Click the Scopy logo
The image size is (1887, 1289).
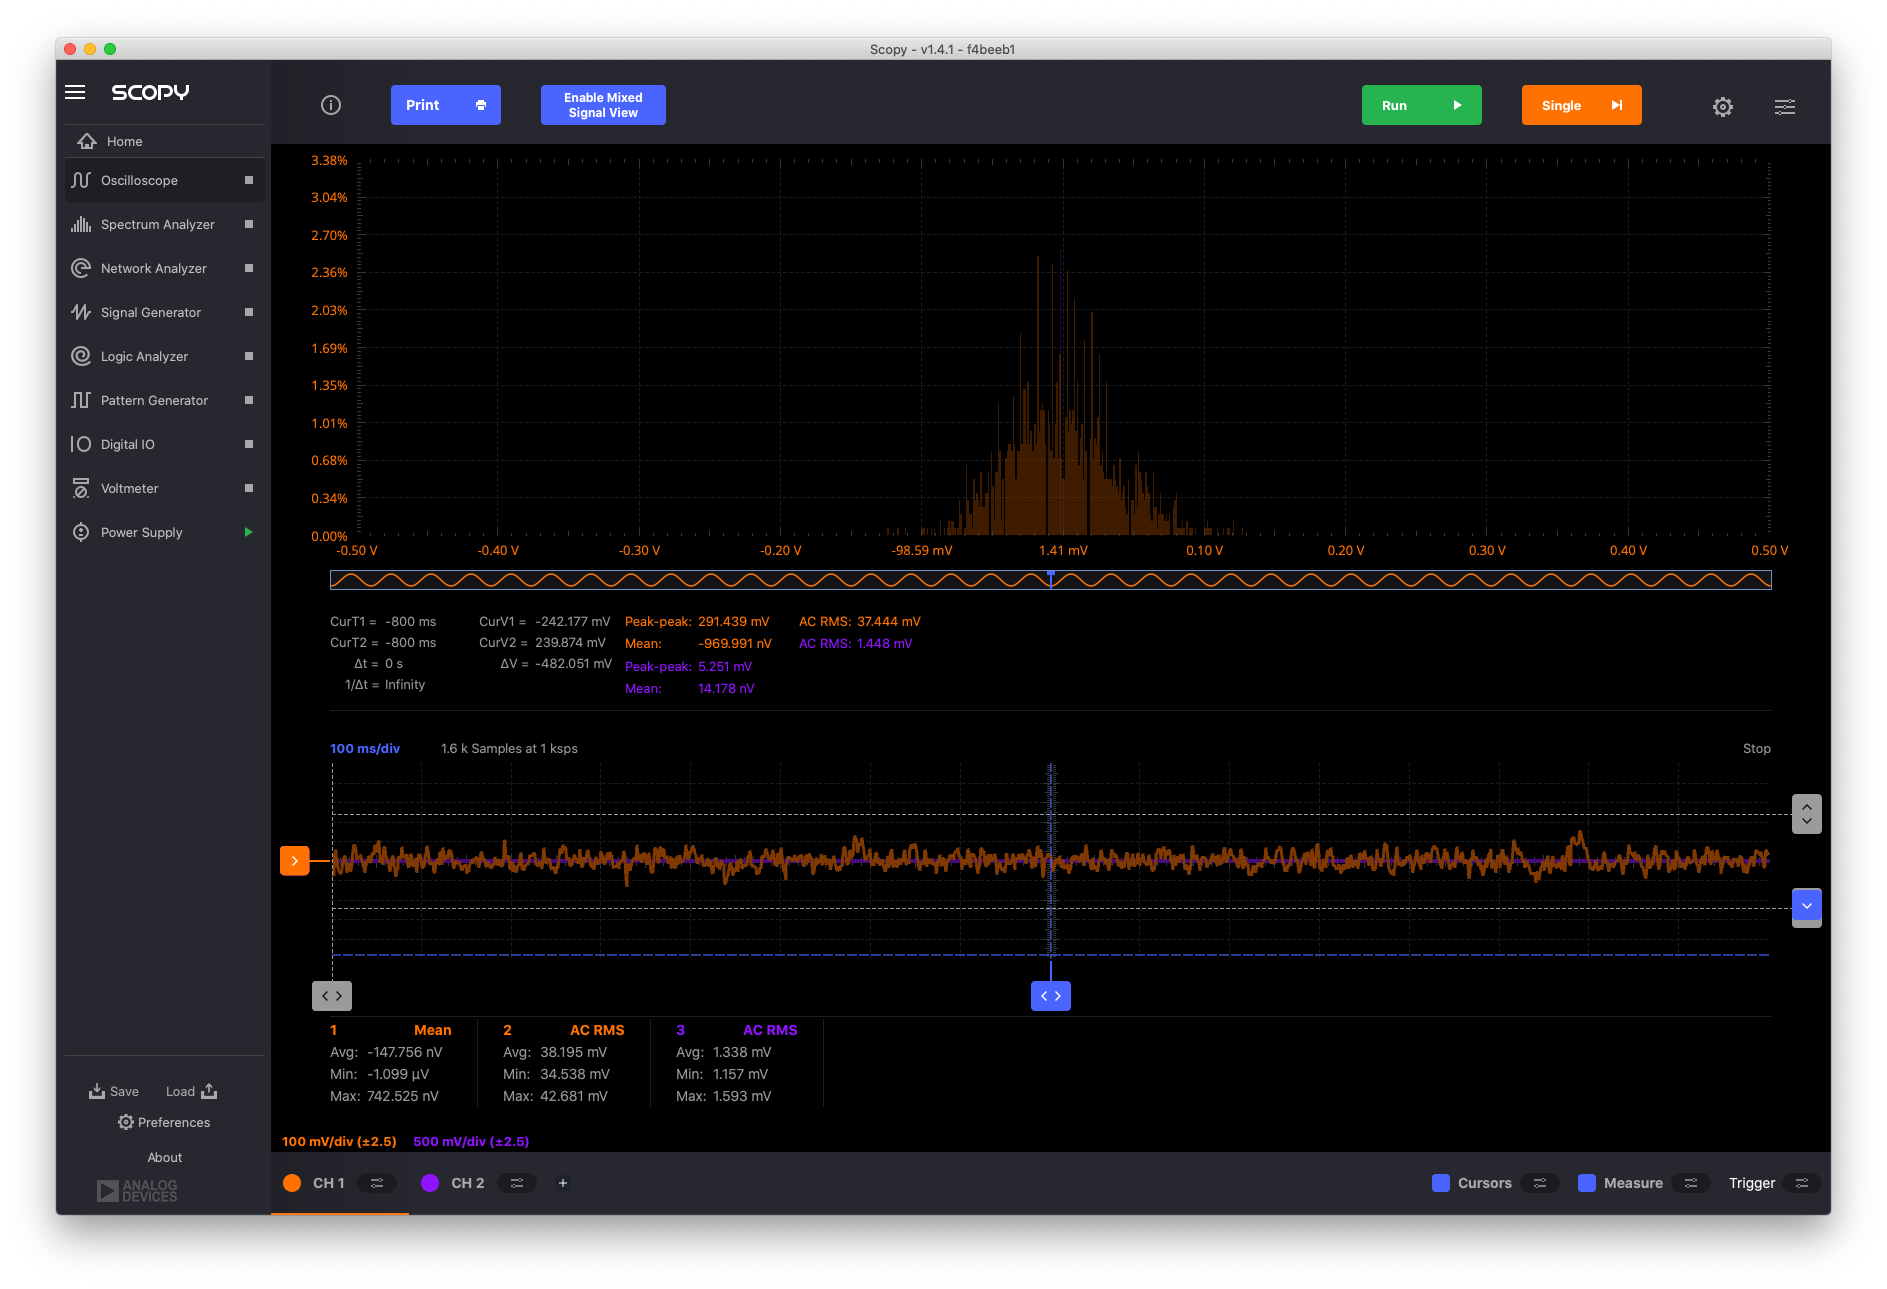coord(150,92)
